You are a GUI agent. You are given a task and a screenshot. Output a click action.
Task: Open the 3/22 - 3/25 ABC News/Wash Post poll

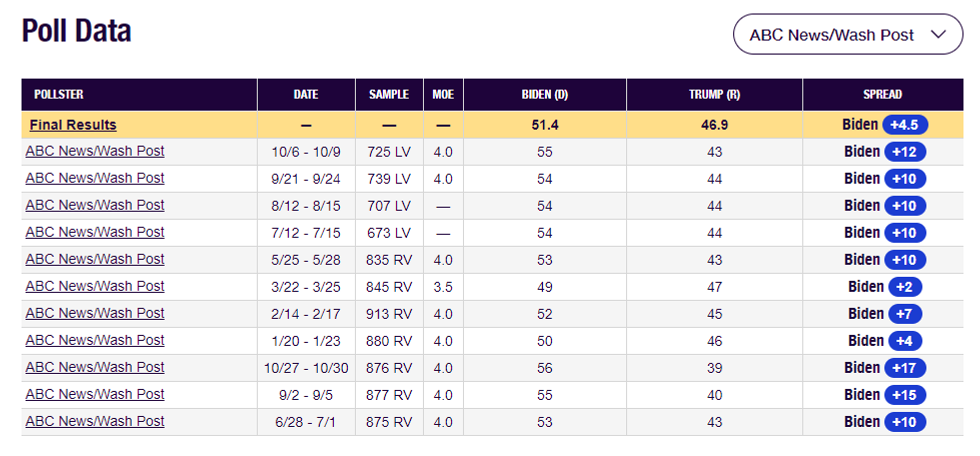95,286
